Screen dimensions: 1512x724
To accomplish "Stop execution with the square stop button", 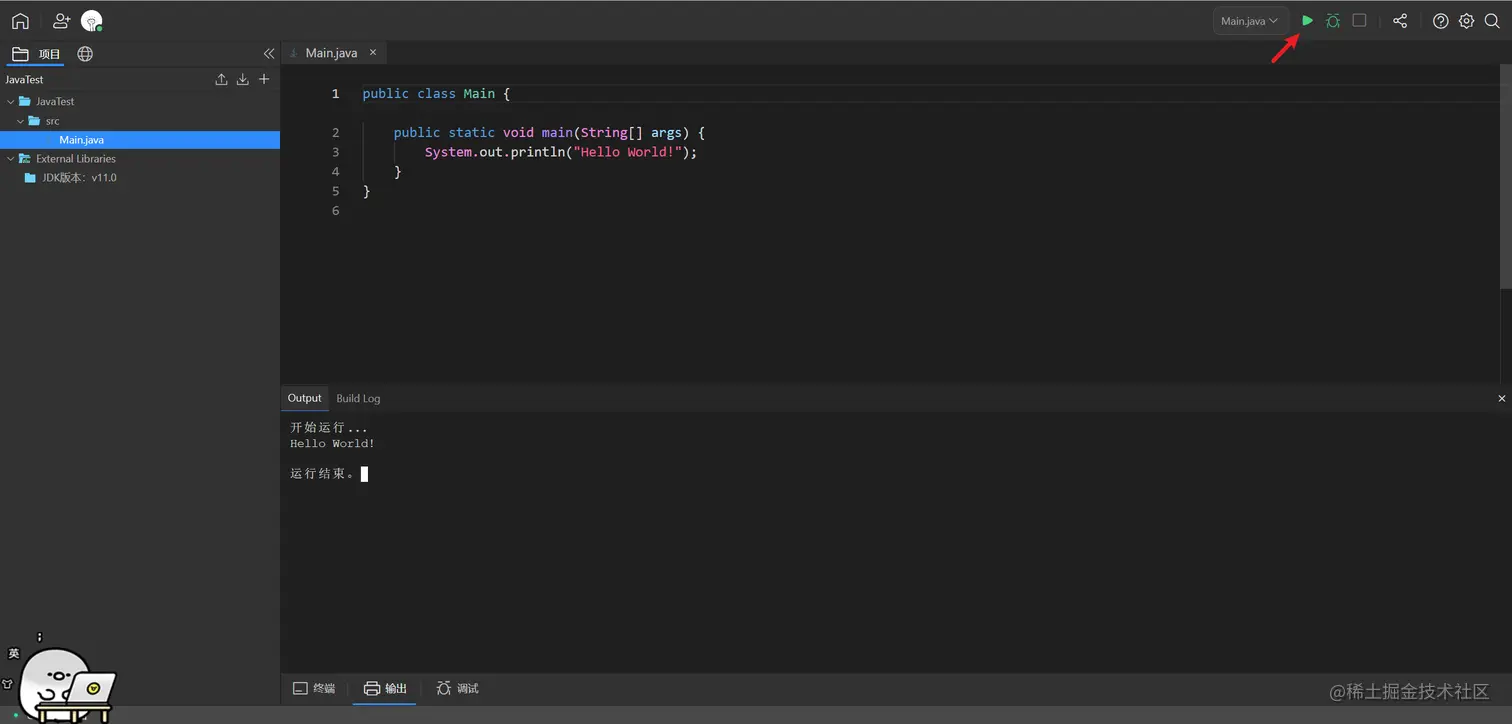I will point(1359,20).
